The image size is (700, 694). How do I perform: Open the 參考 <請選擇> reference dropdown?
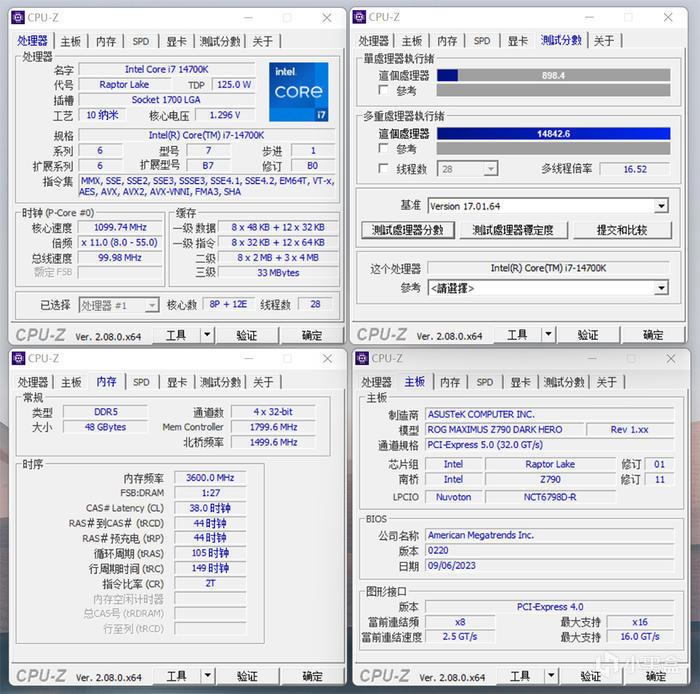coord(662,288)
